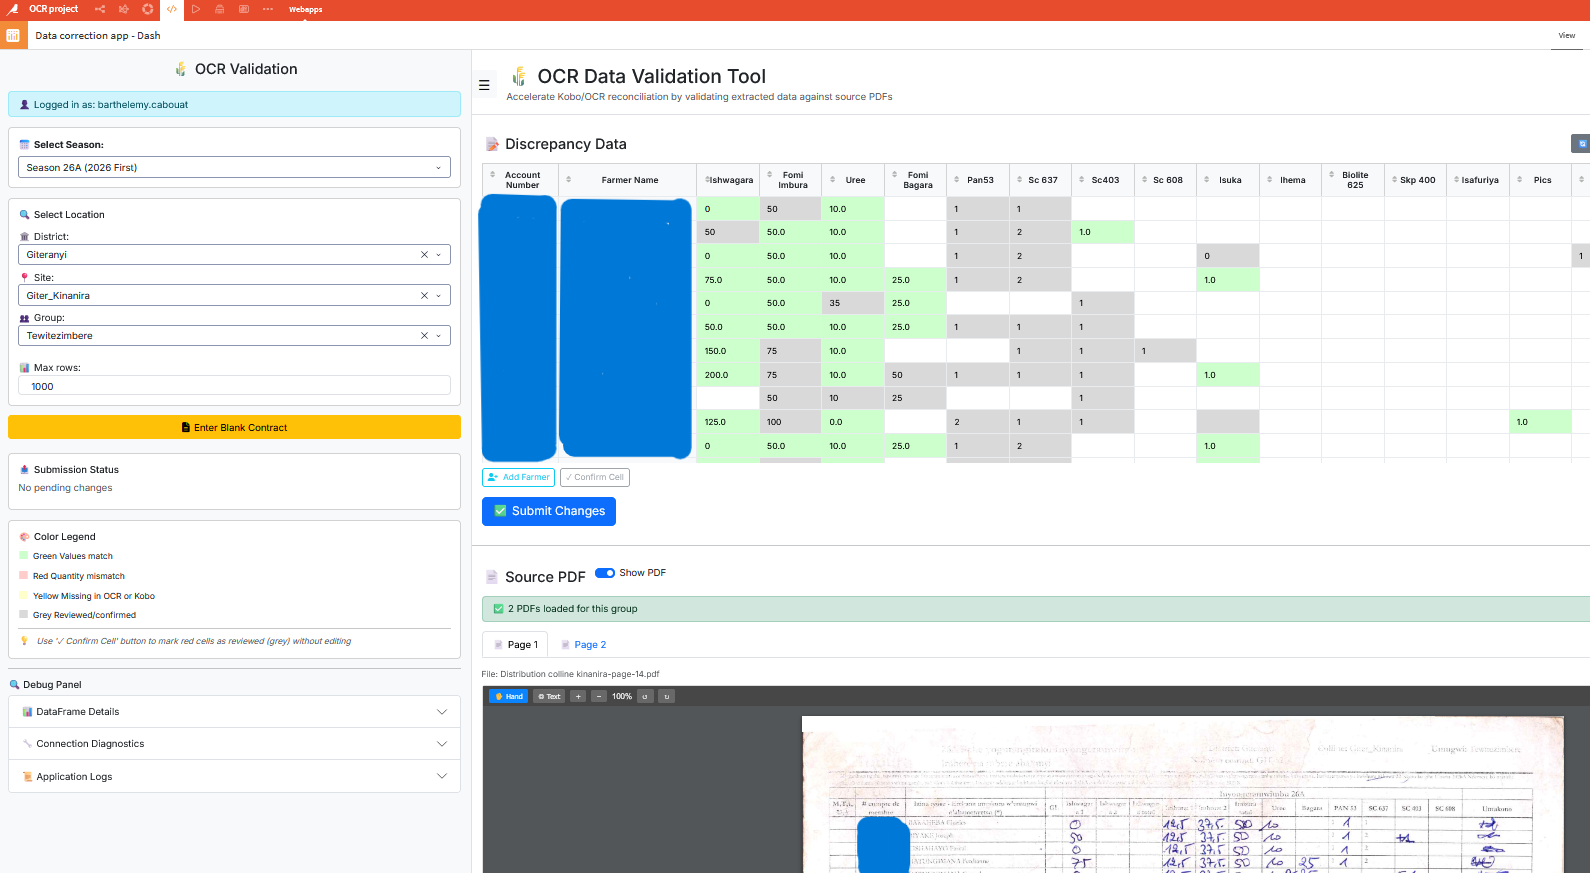The height and width of the screenshot is (873, 1590).
Task: Sort by the Account Number column arrows
Action: 493,175
